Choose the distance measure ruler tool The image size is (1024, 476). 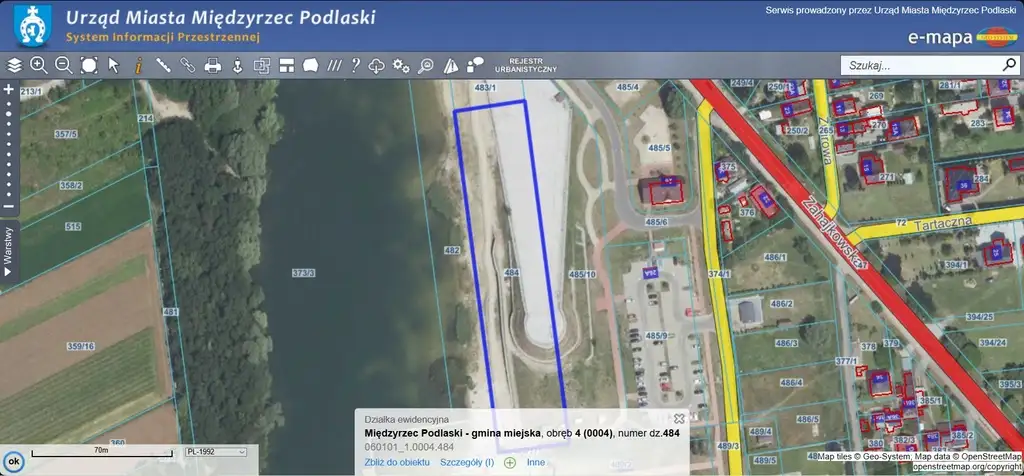click(163, 65)
